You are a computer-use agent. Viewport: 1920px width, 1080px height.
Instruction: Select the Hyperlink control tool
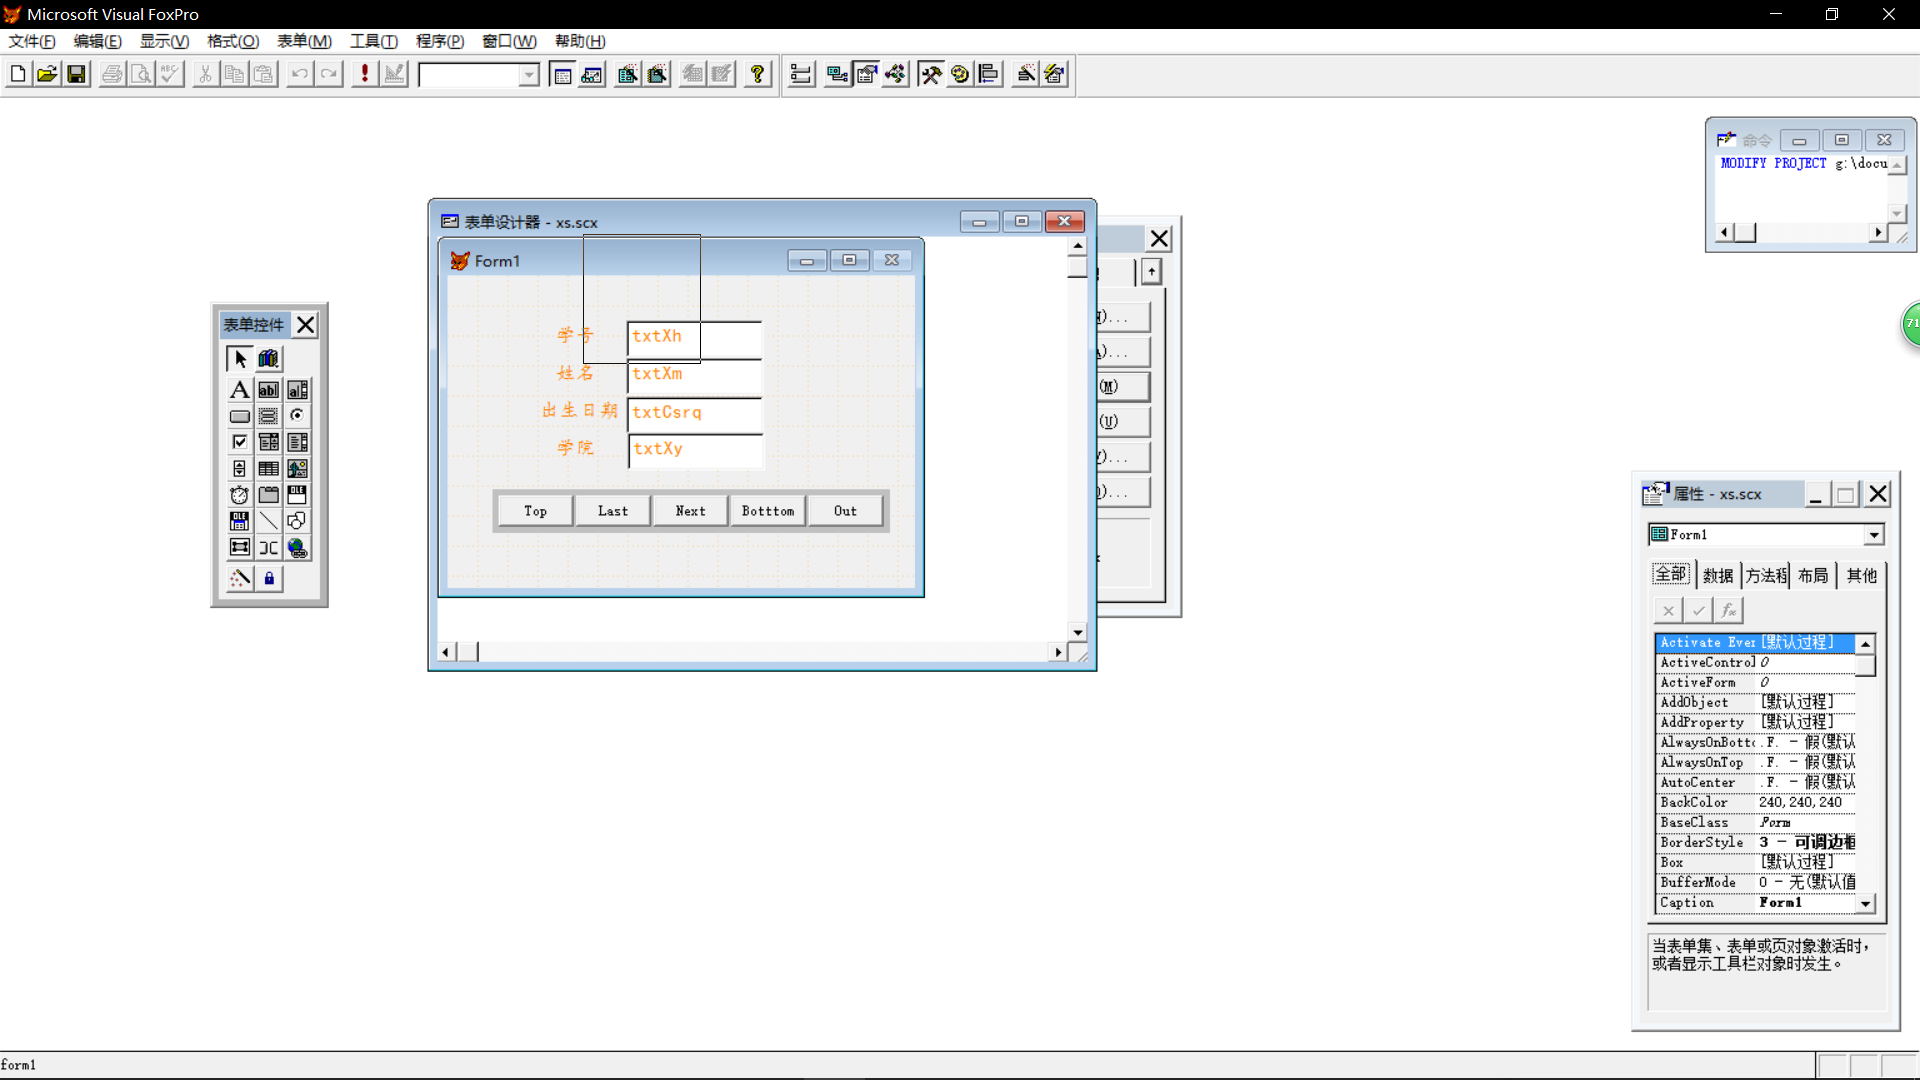pyautogui.click(x=297, y=548)
